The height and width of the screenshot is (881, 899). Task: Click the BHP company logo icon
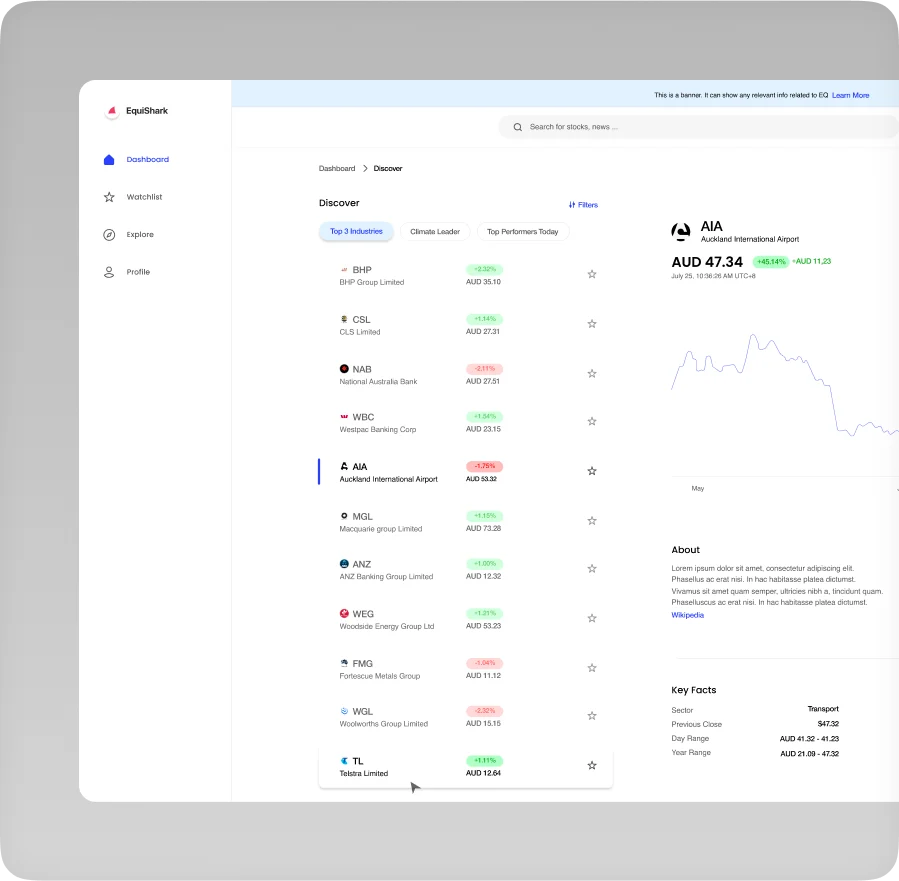344,269
